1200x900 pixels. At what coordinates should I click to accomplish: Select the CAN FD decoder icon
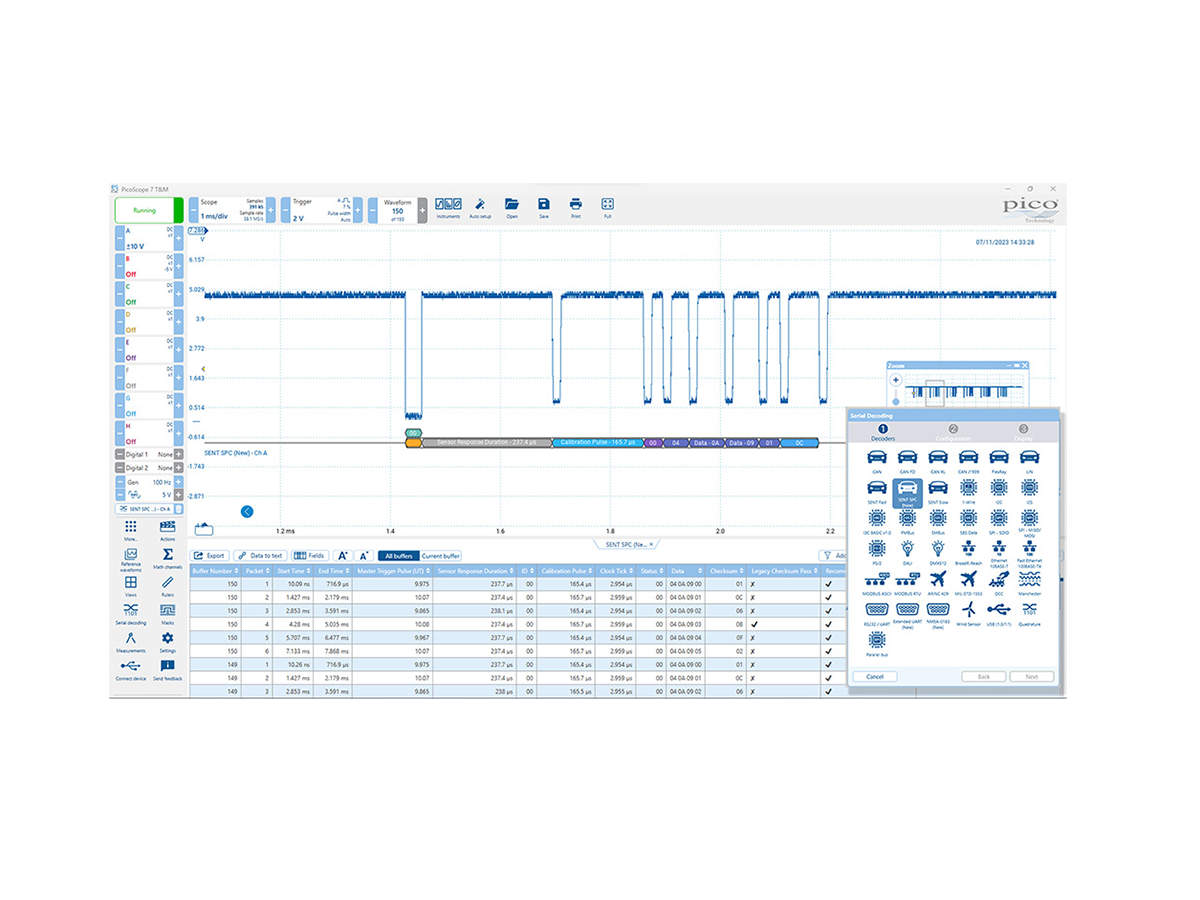click(907, 457)
